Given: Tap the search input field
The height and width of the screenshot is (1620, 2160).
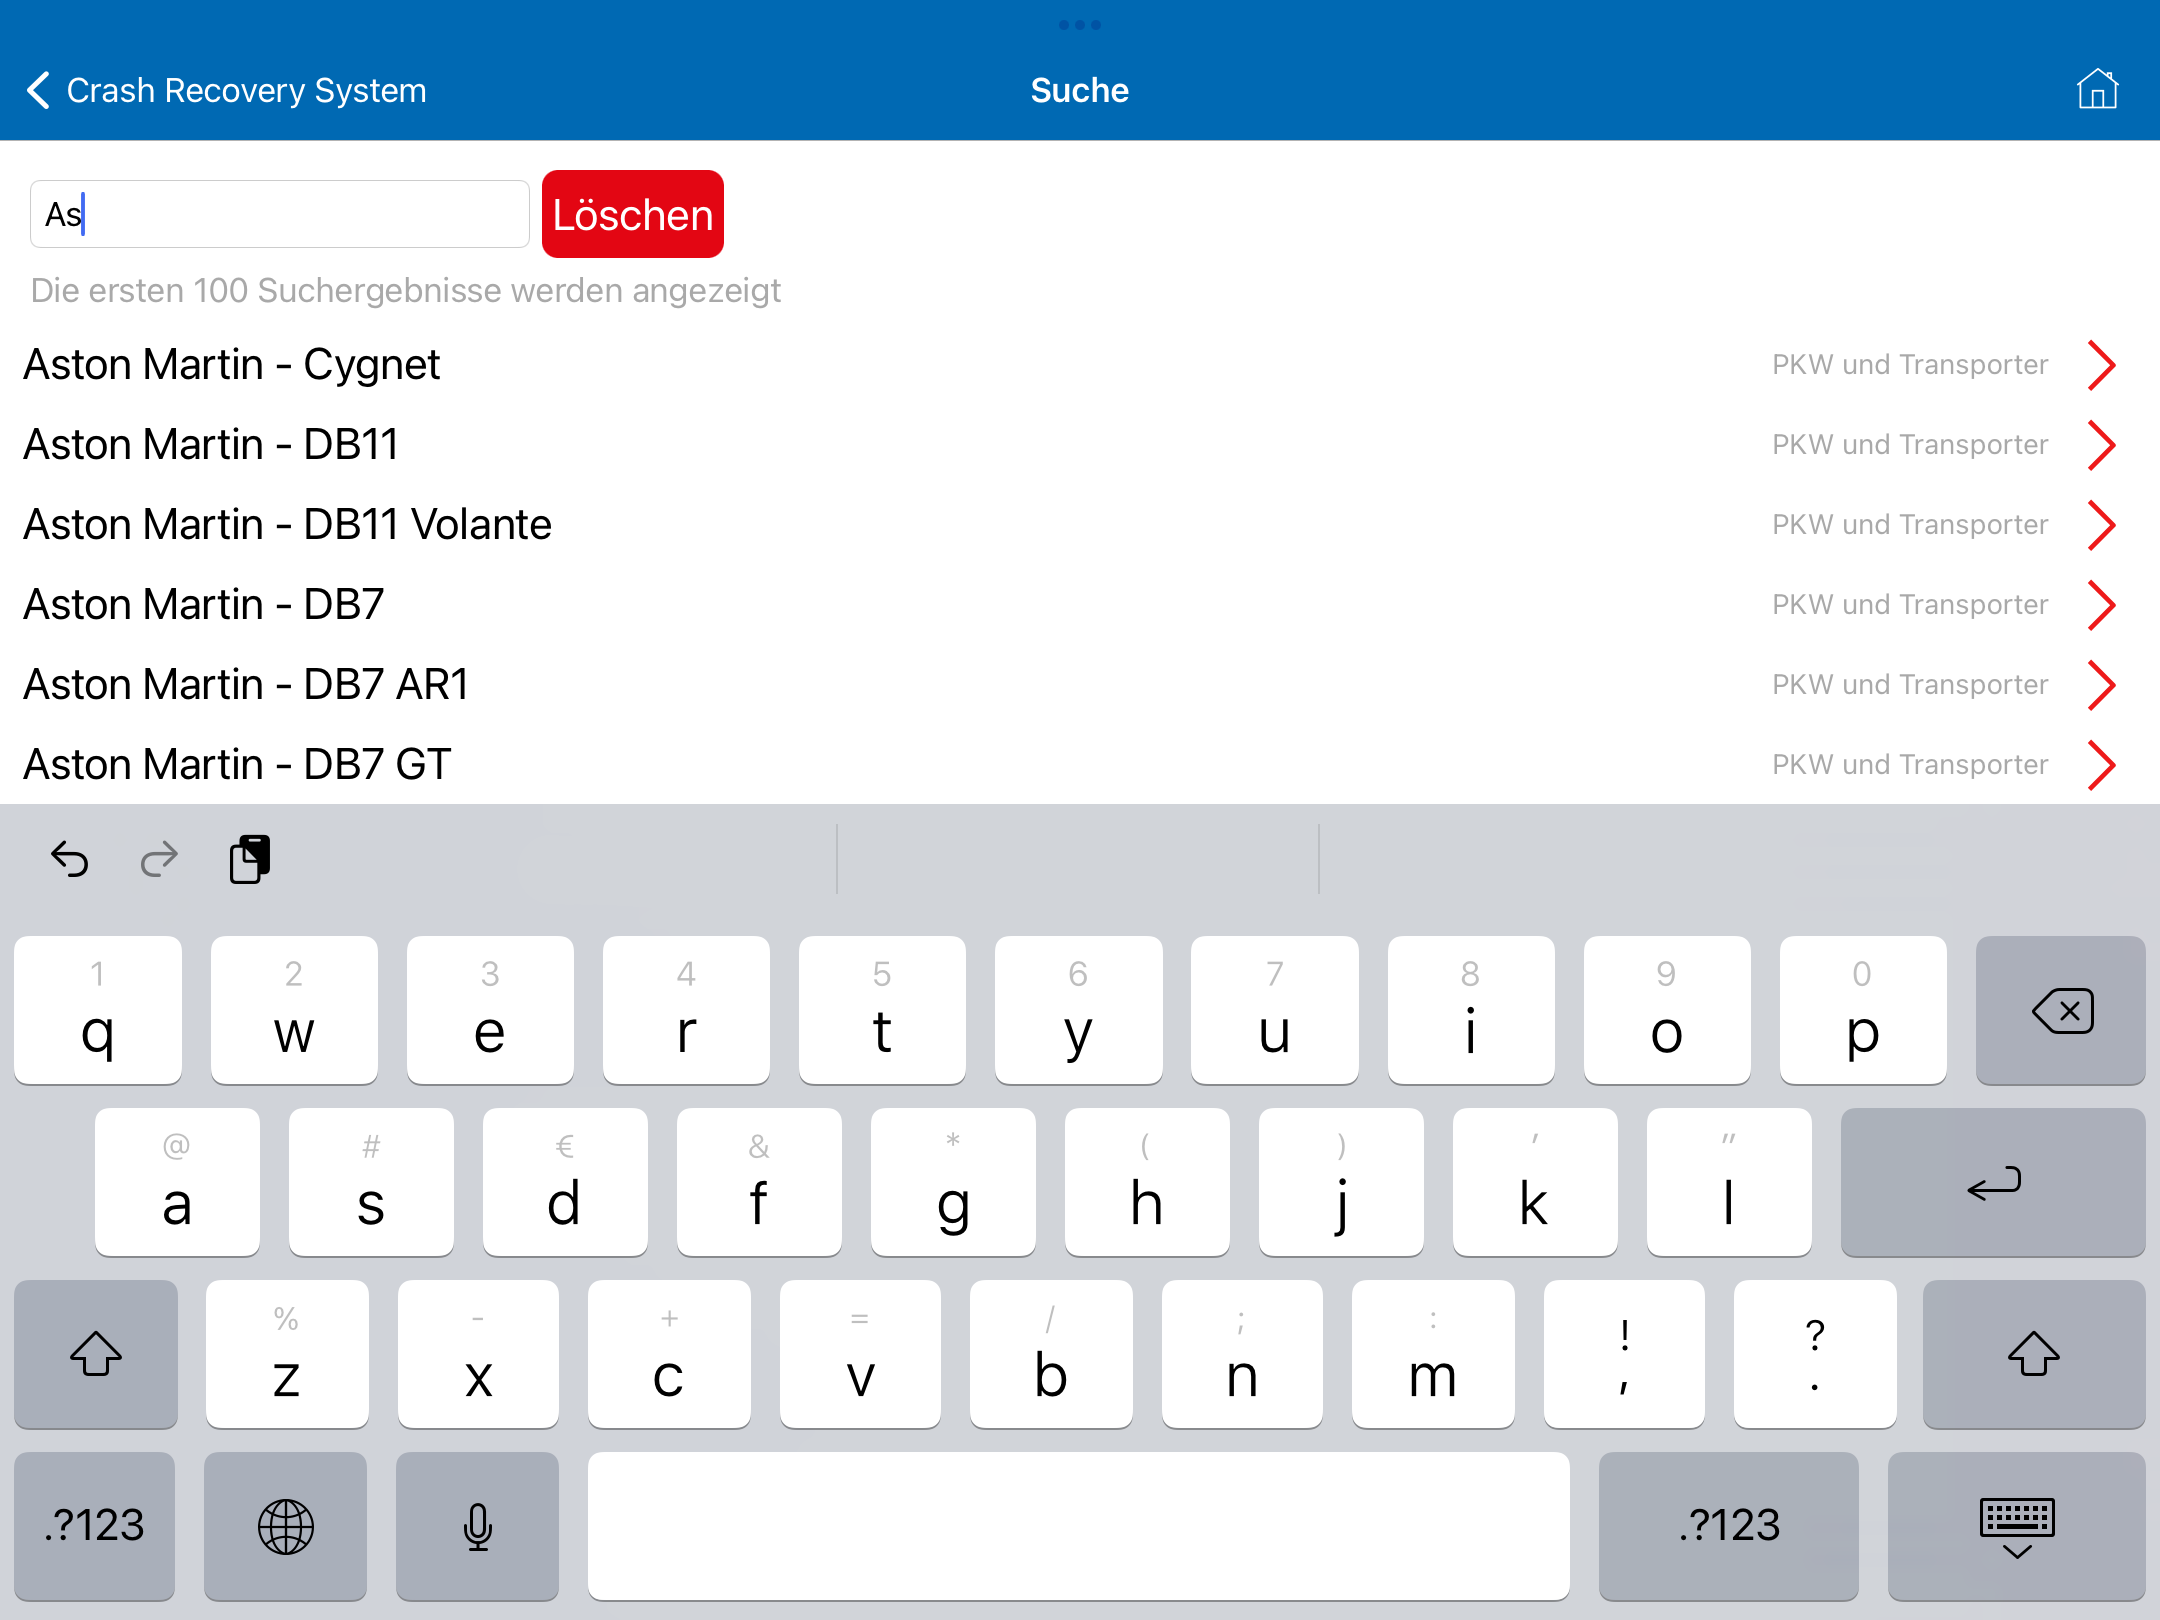Looking at the screenshot, I should pos(280,214).
